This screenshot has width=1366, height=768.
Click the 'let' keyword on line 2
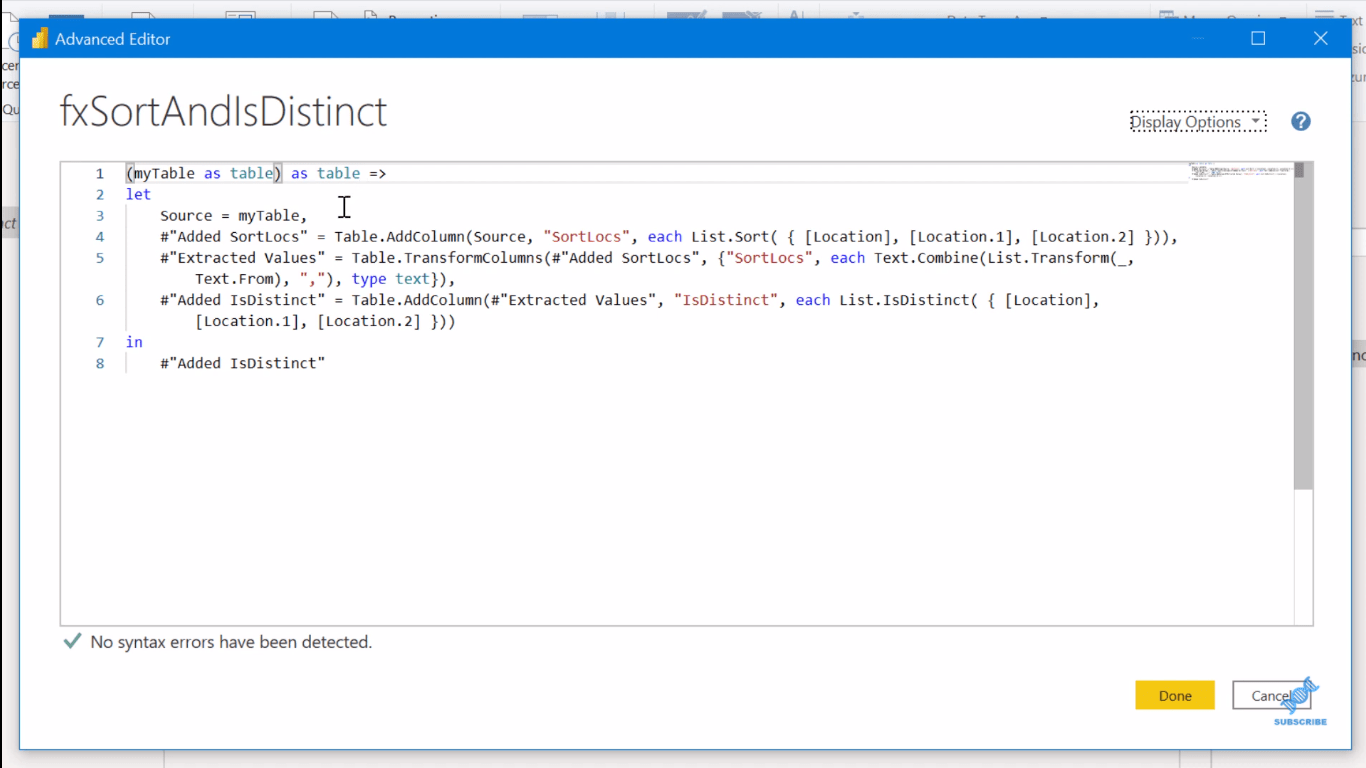(x=138, y=195)
